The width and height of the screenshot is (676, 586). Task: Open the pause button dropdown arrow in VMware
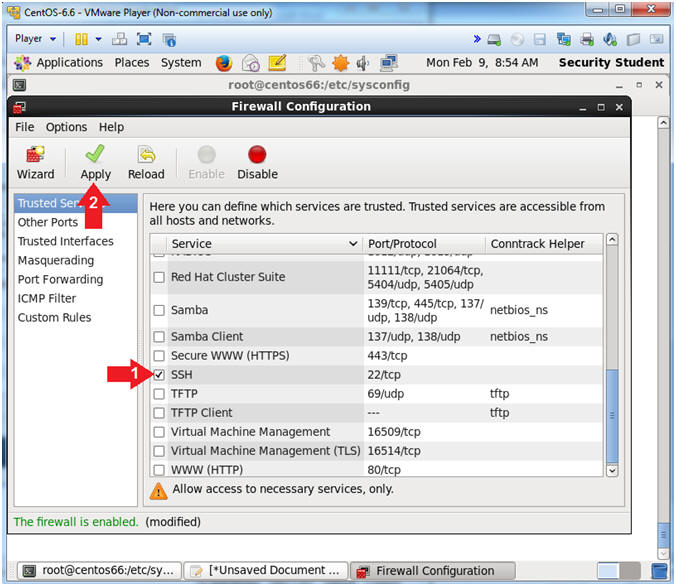pos(99,39)
